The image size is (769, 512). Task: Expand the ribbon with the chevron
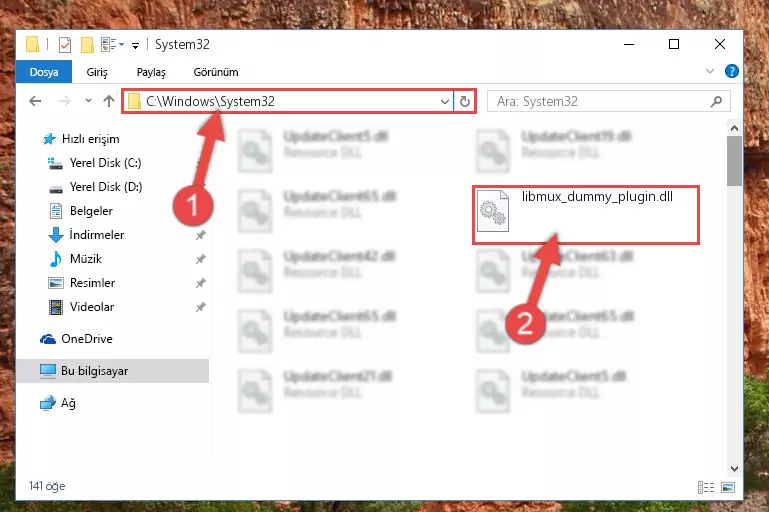pos(710,72)
